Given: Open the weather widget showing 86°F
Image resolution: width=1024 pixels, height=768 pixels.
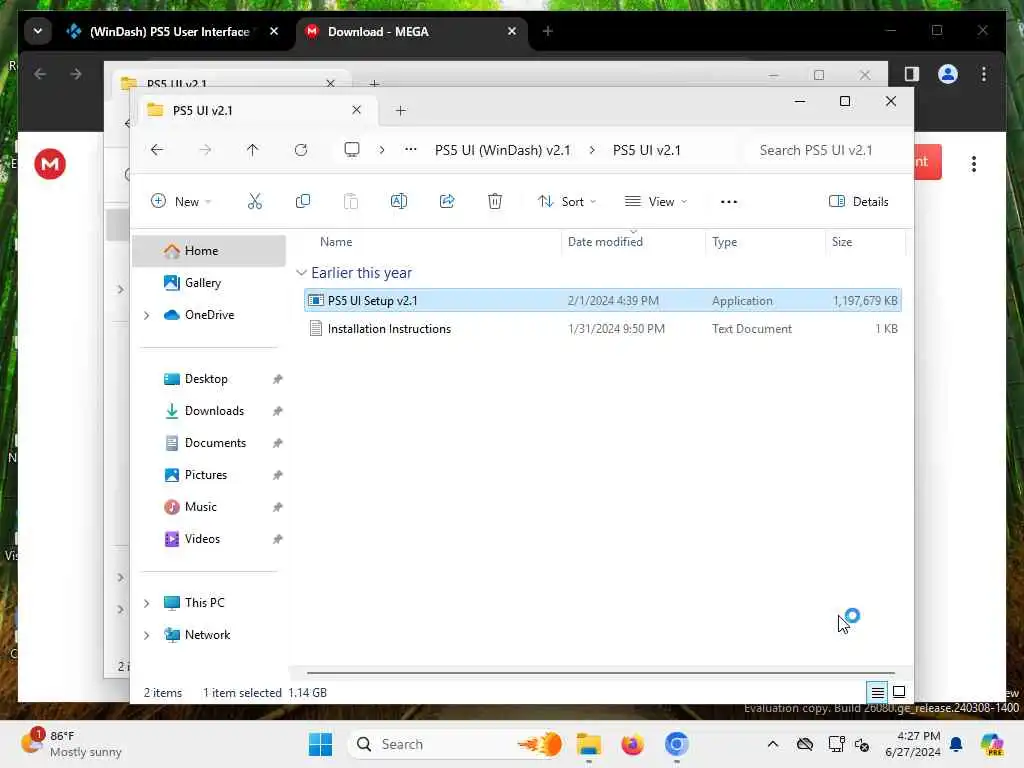Looking at the screenshot, I should tap(71, 744).
